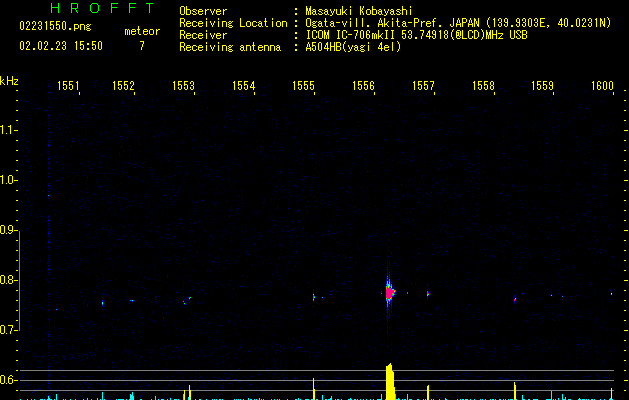Click the 0.7 kHz frequency label
The width and height of the screenshot is (629, 400).
coord(8,330)
